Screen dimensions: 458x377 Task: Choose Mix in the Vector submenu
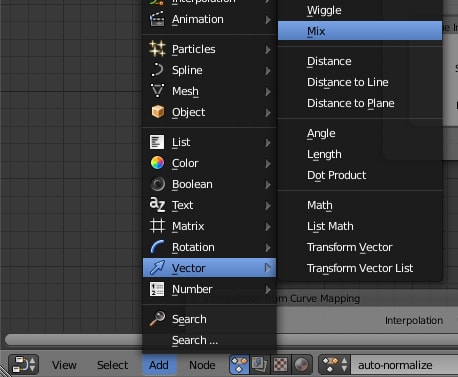pyautogui.click(x=360, y=31)
